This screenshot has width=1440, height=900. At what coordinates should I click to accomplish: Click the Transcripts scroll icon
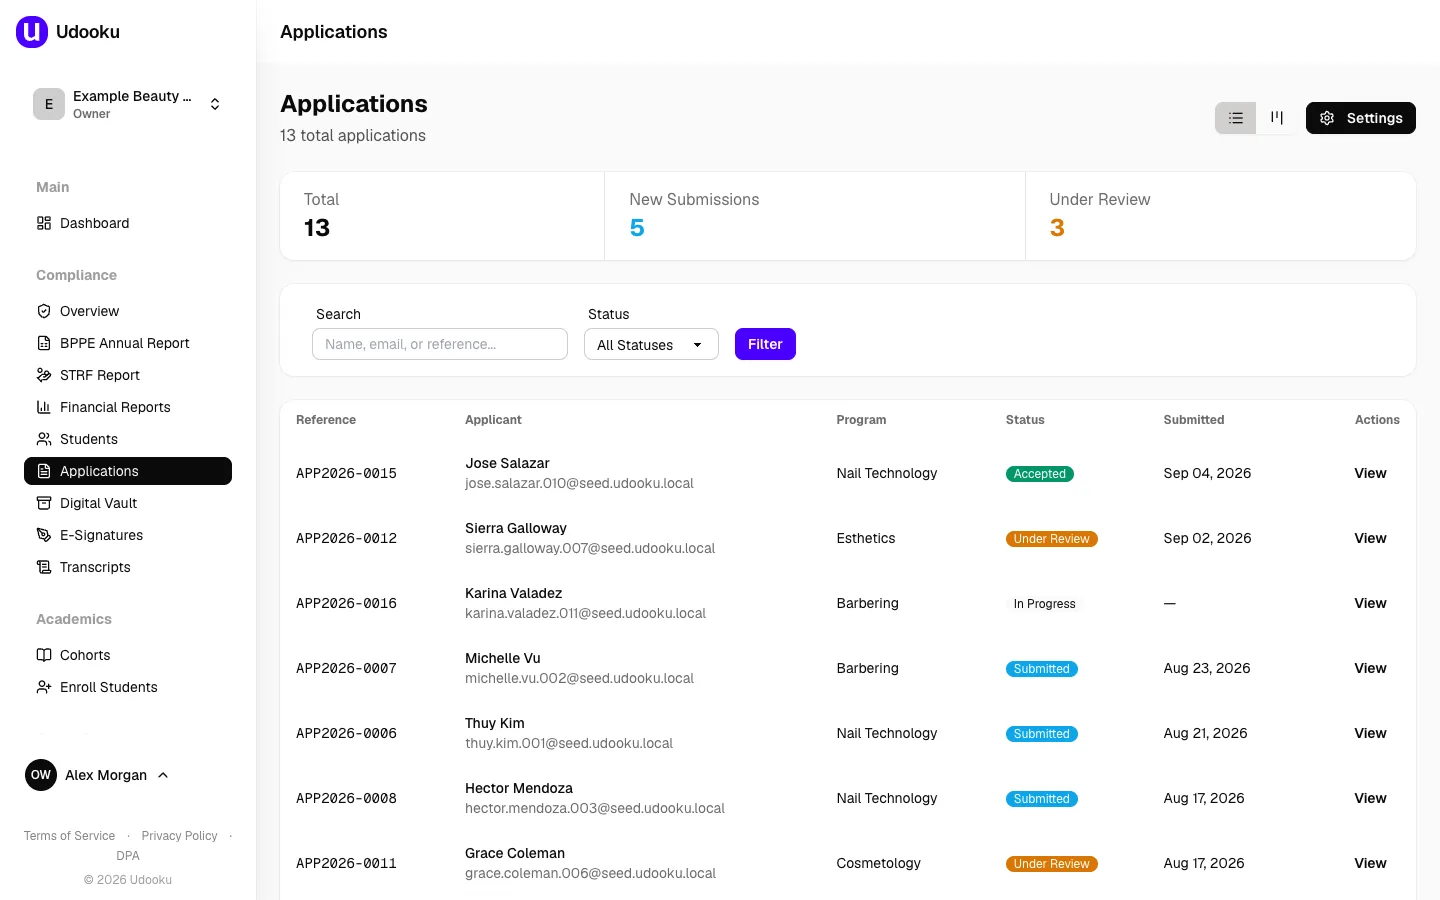[x=44, y=567]
